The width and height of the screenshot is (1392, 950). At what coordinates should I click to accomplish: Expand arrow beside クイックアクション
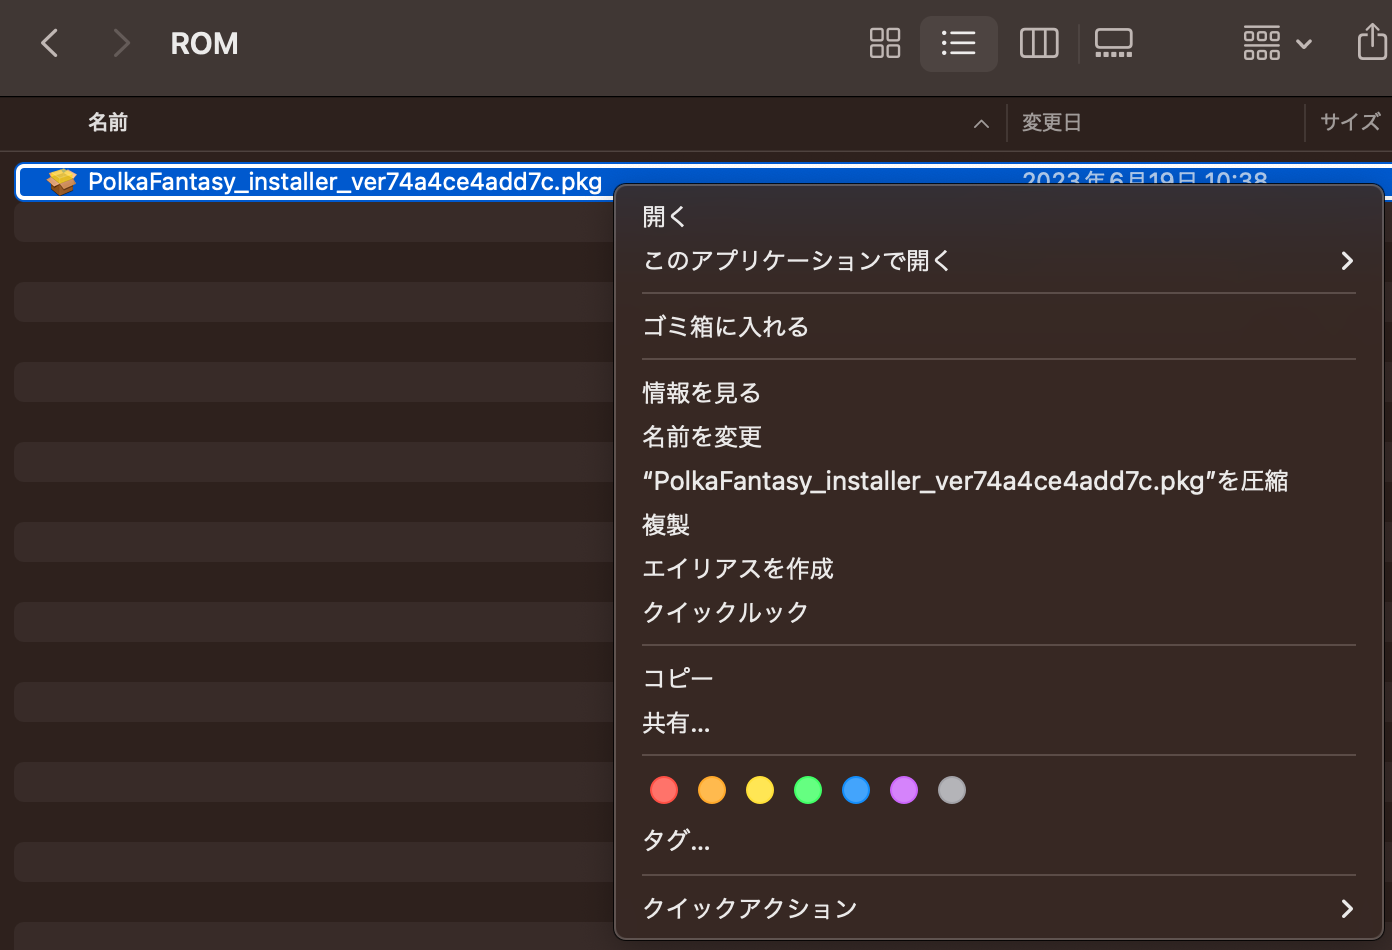[x=1347, y=908]
